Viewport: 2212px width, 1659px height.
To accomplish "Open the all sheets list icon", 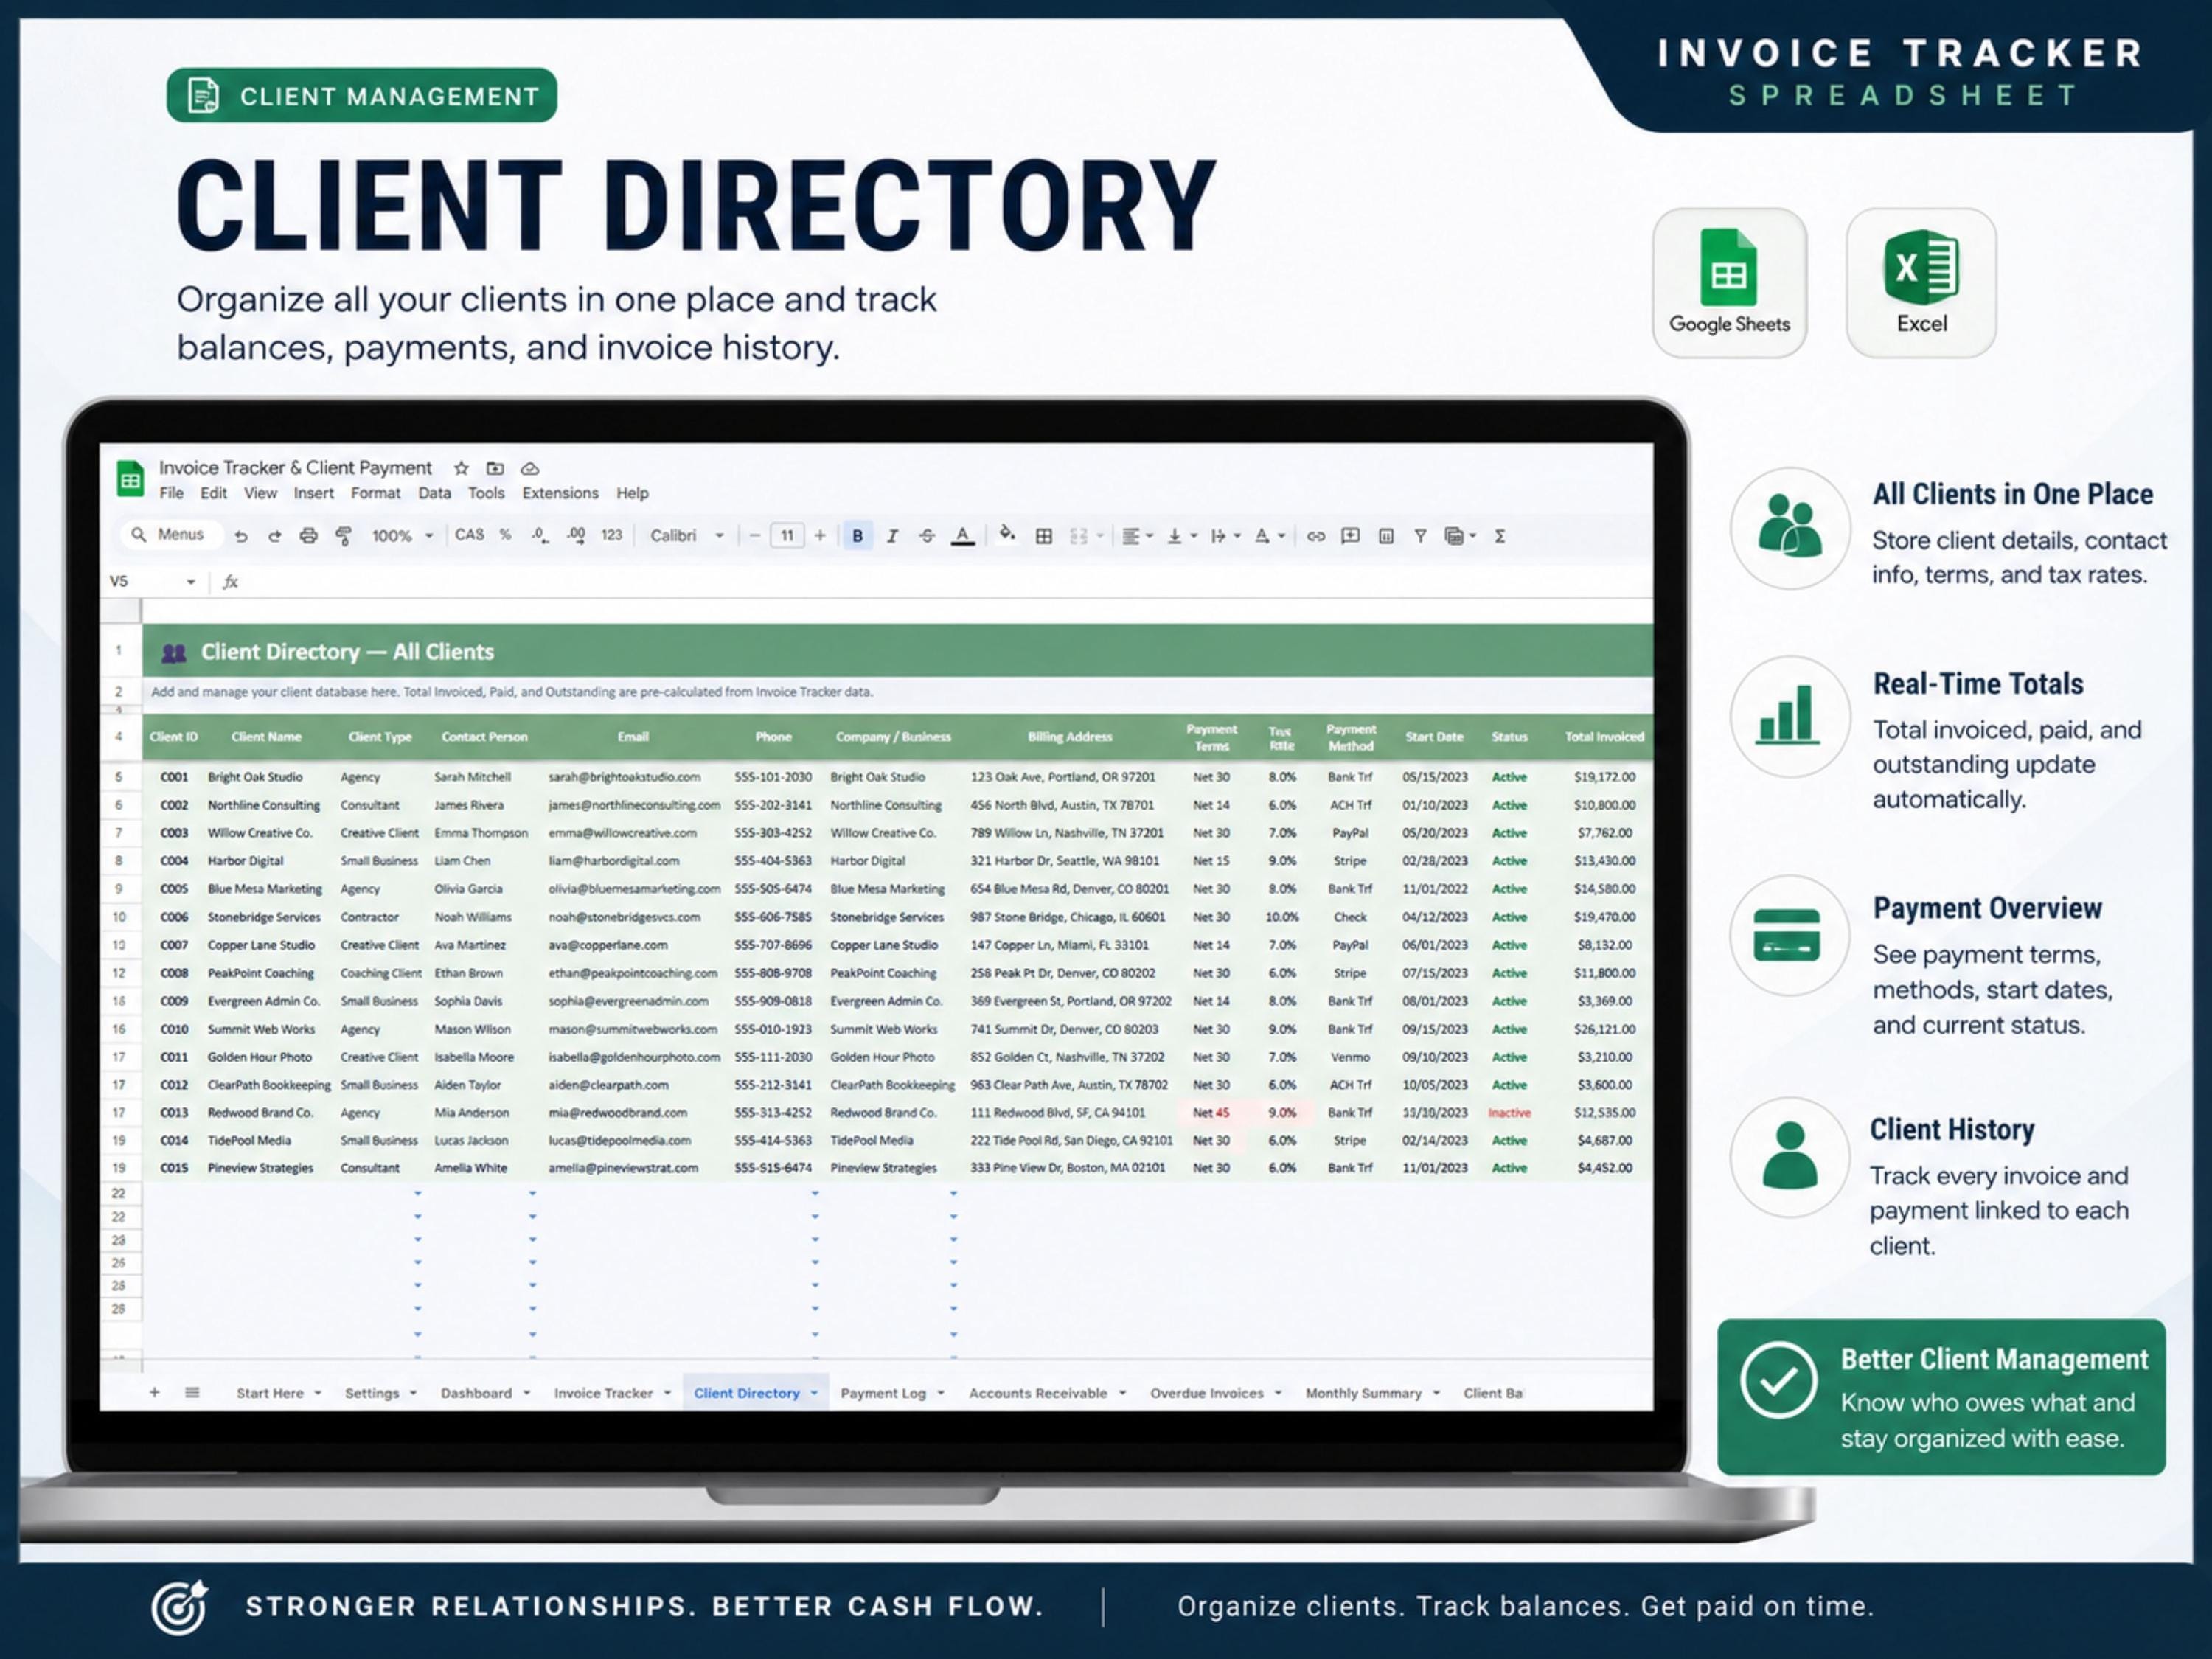I will [192, 1392].
